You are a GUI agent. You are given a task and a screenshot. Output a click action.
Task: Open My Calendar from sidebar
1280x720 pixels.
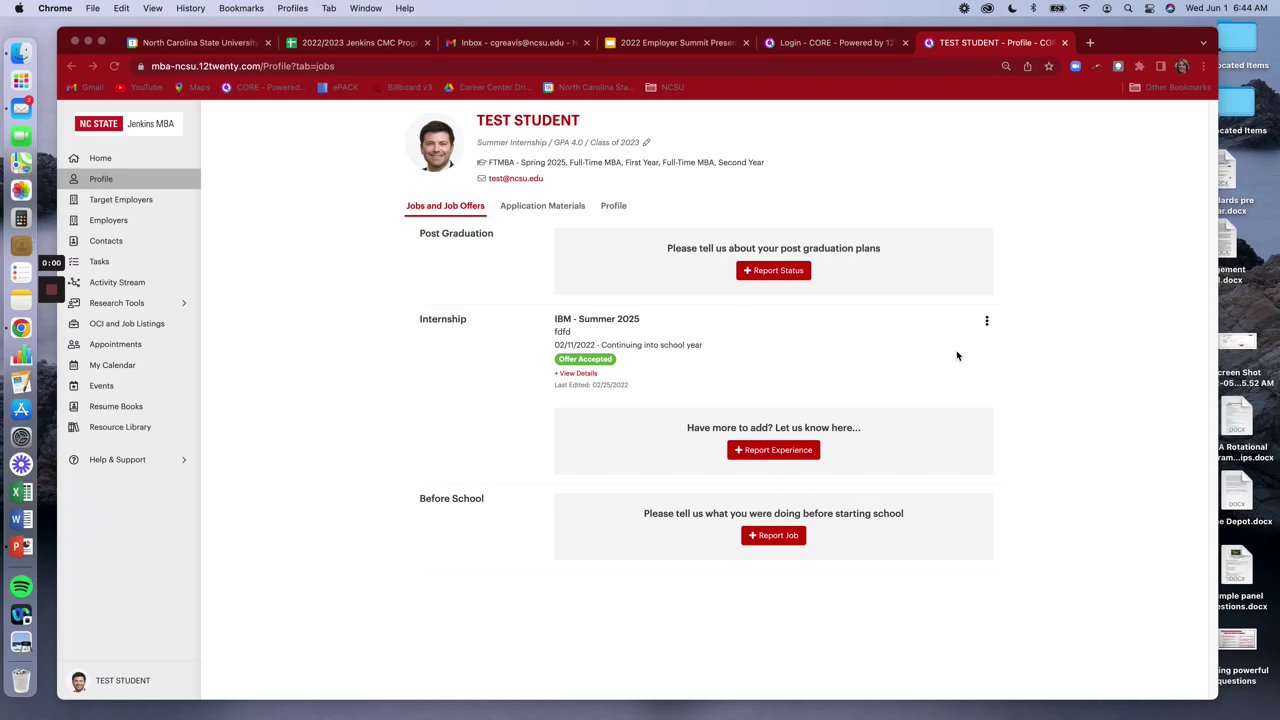[x=112, y=365]
